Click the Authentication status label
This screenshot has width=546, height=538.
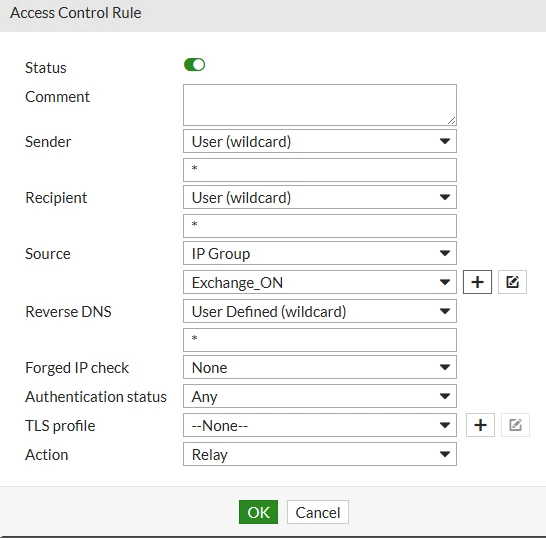[x=96, y=397]
